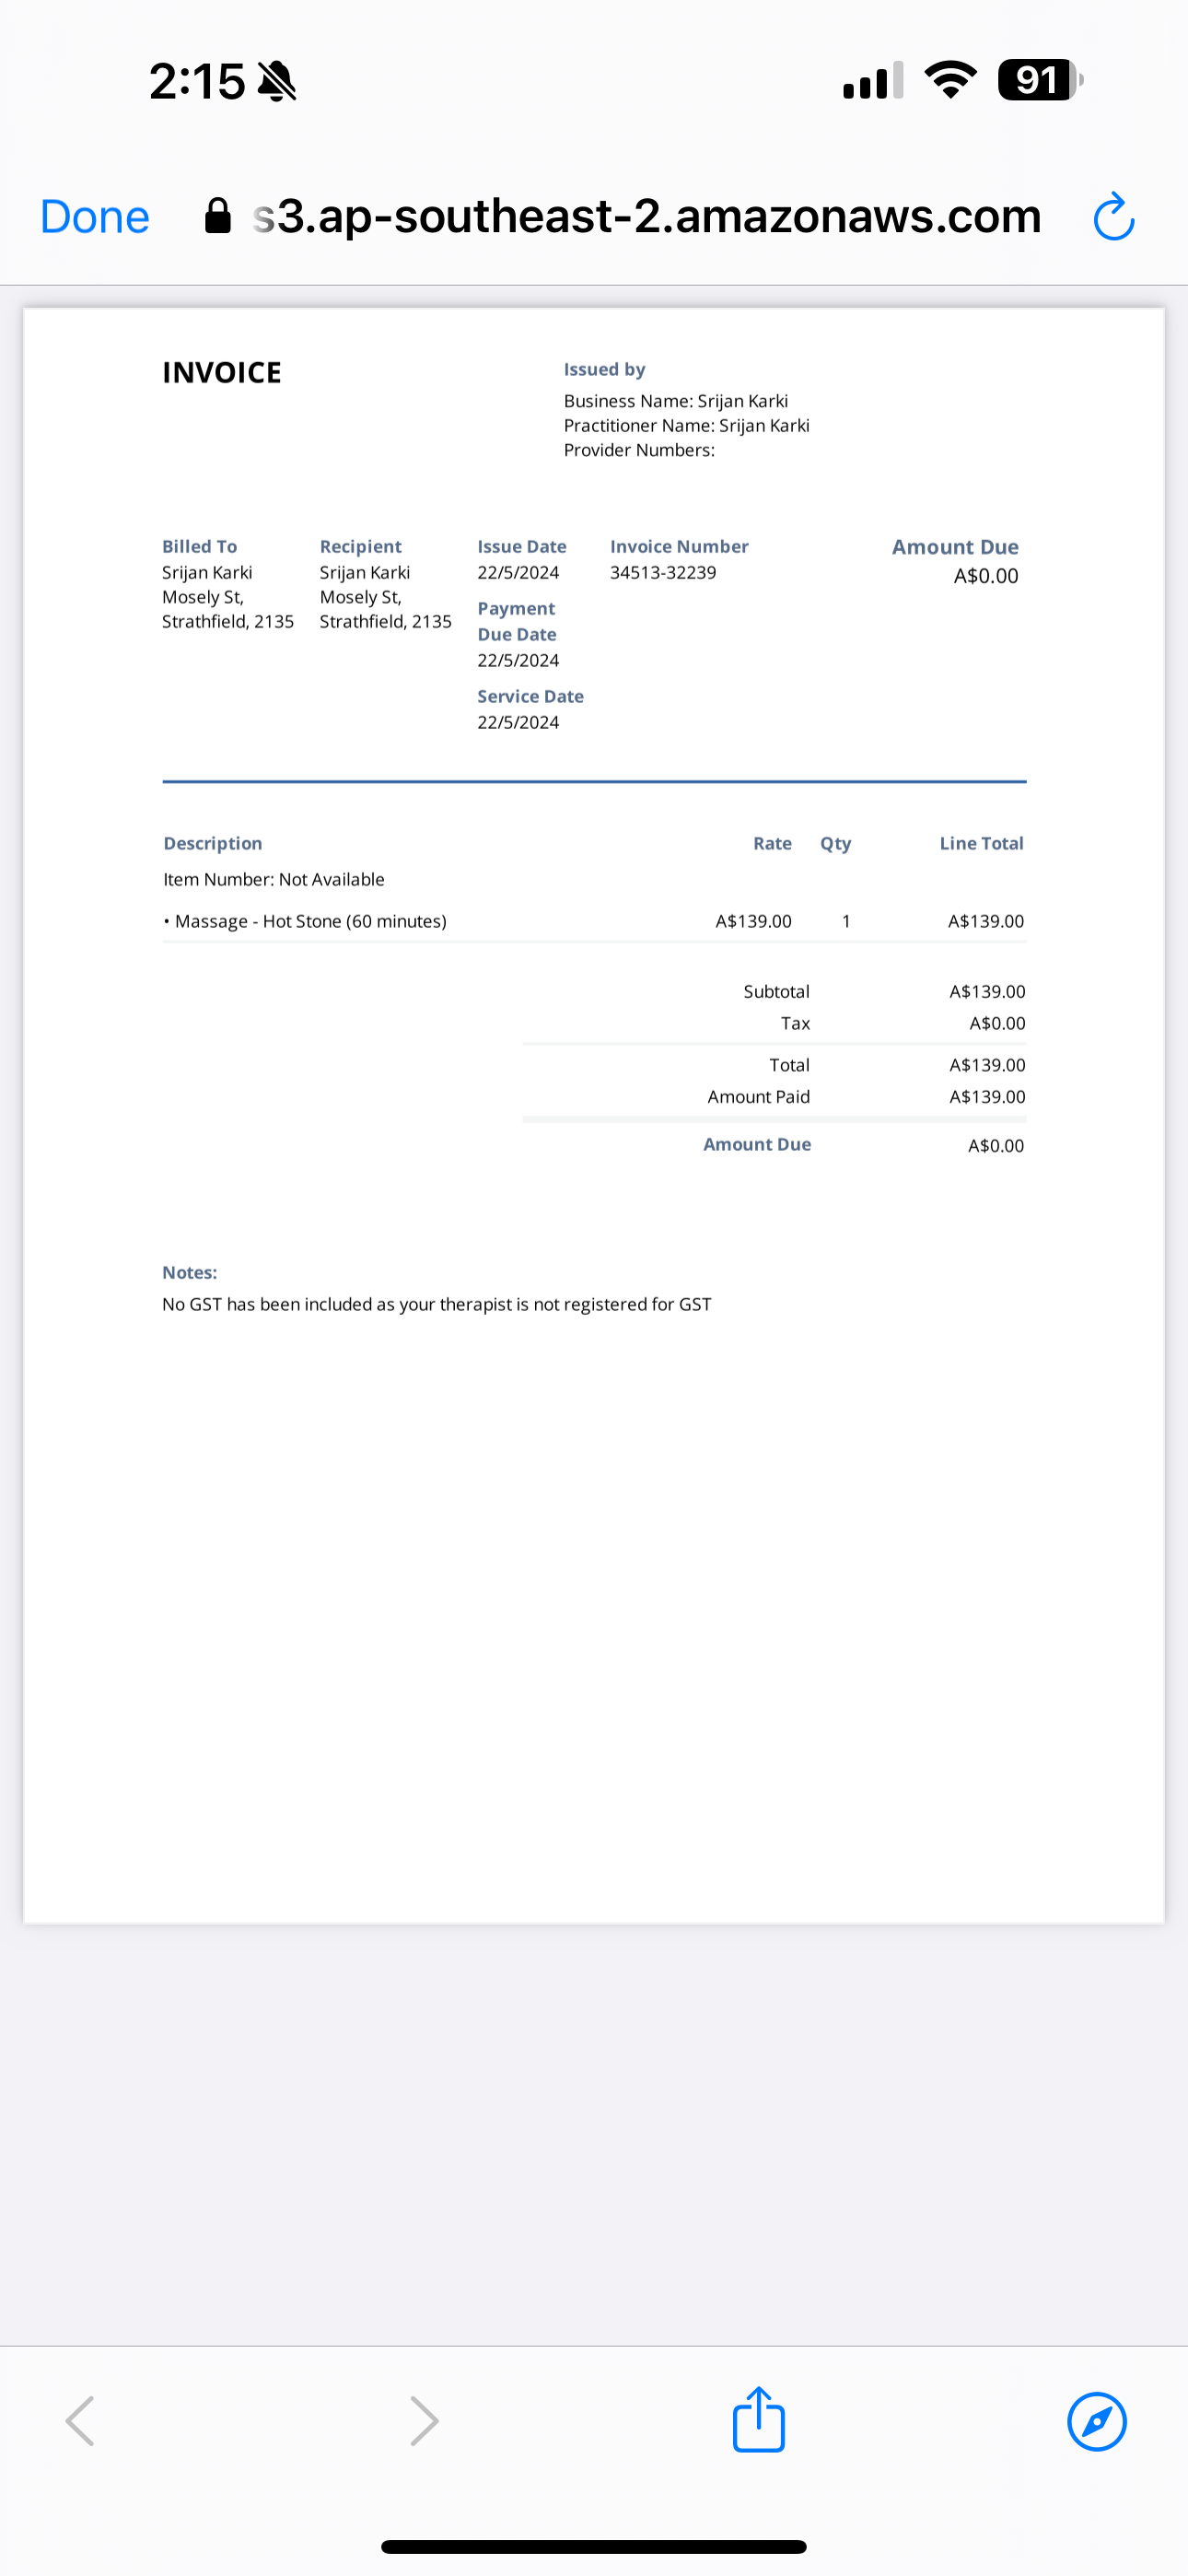Tap the 'Description' column header
Viewport: 1188px width, 2576px height.
(213, 844)
